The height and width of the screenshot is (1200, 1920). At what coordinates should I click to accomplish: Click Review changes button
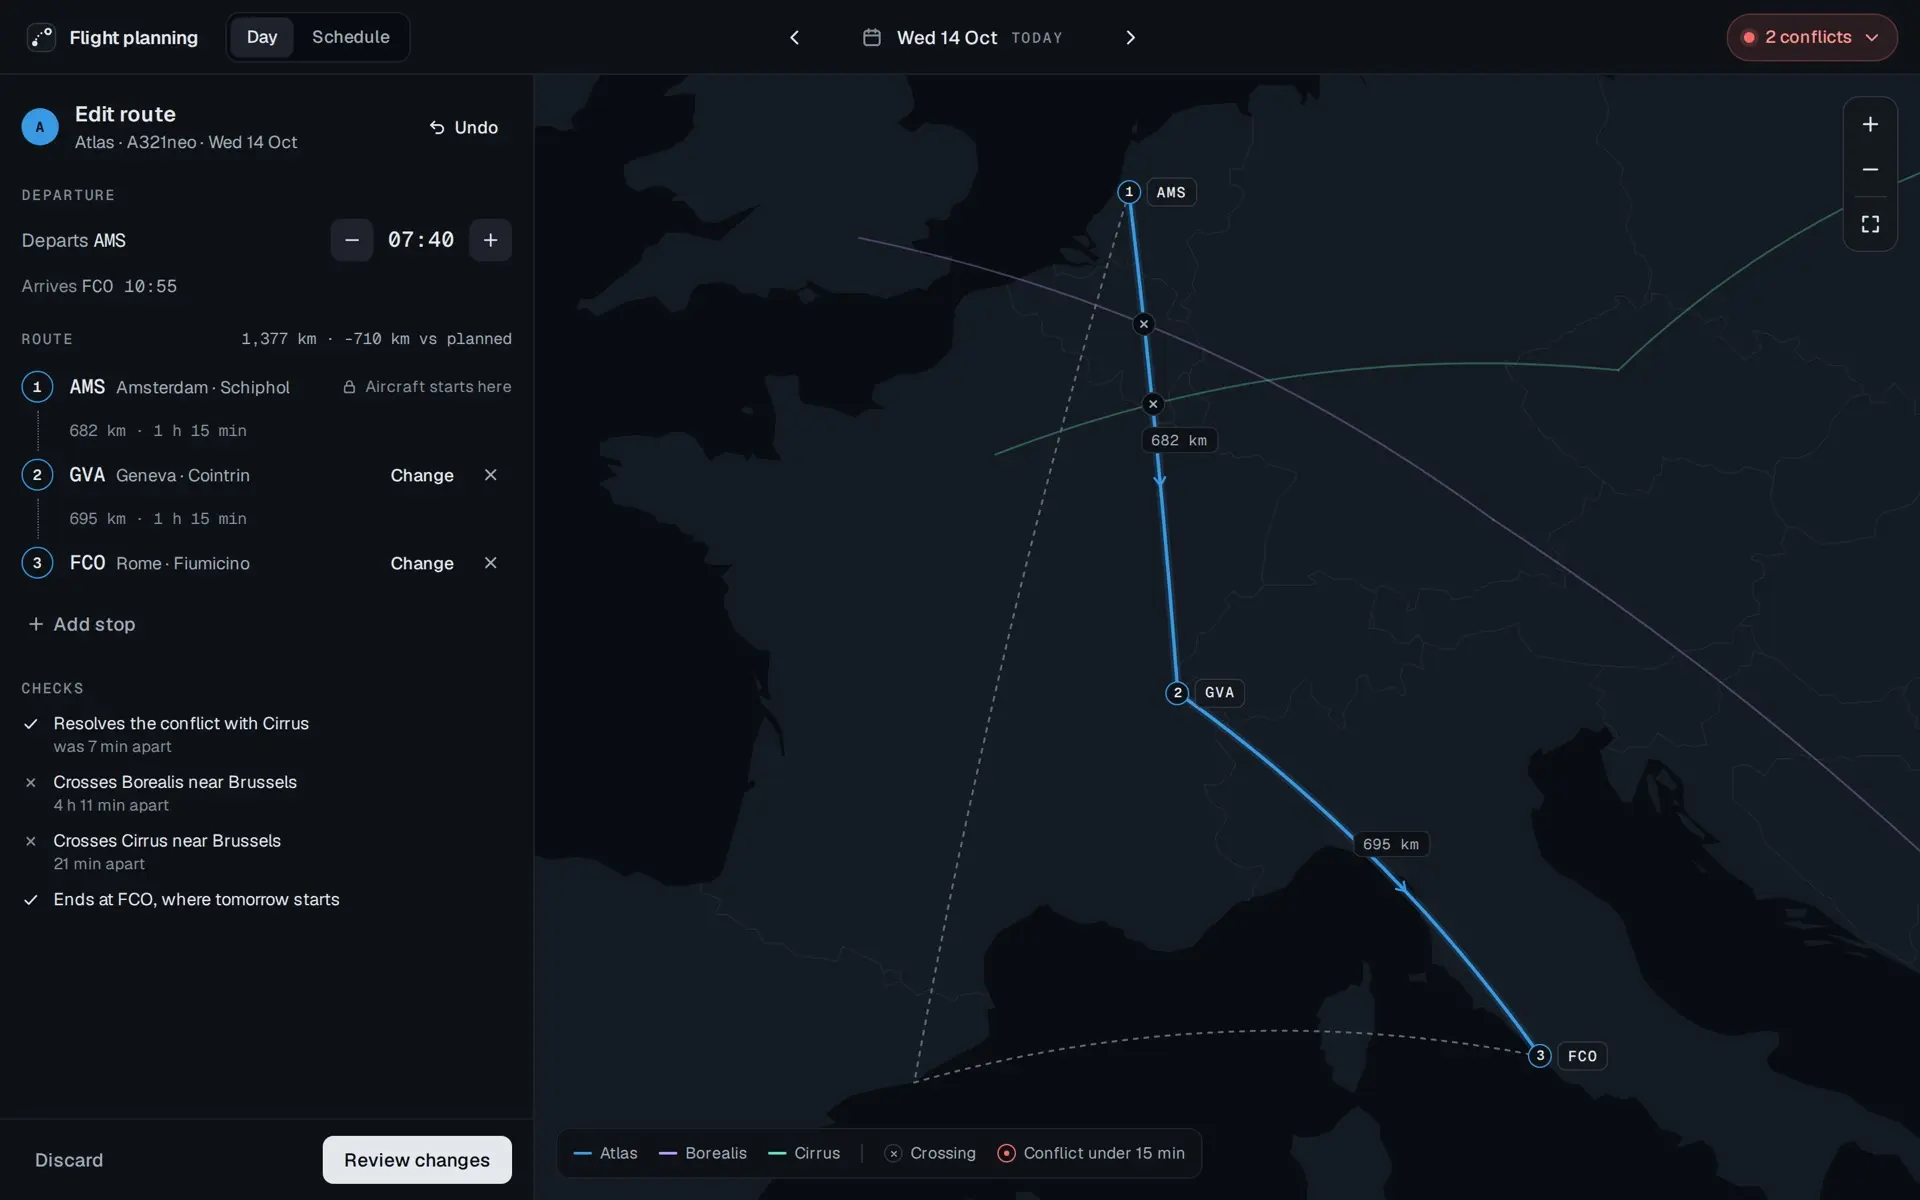point(417,1160)
